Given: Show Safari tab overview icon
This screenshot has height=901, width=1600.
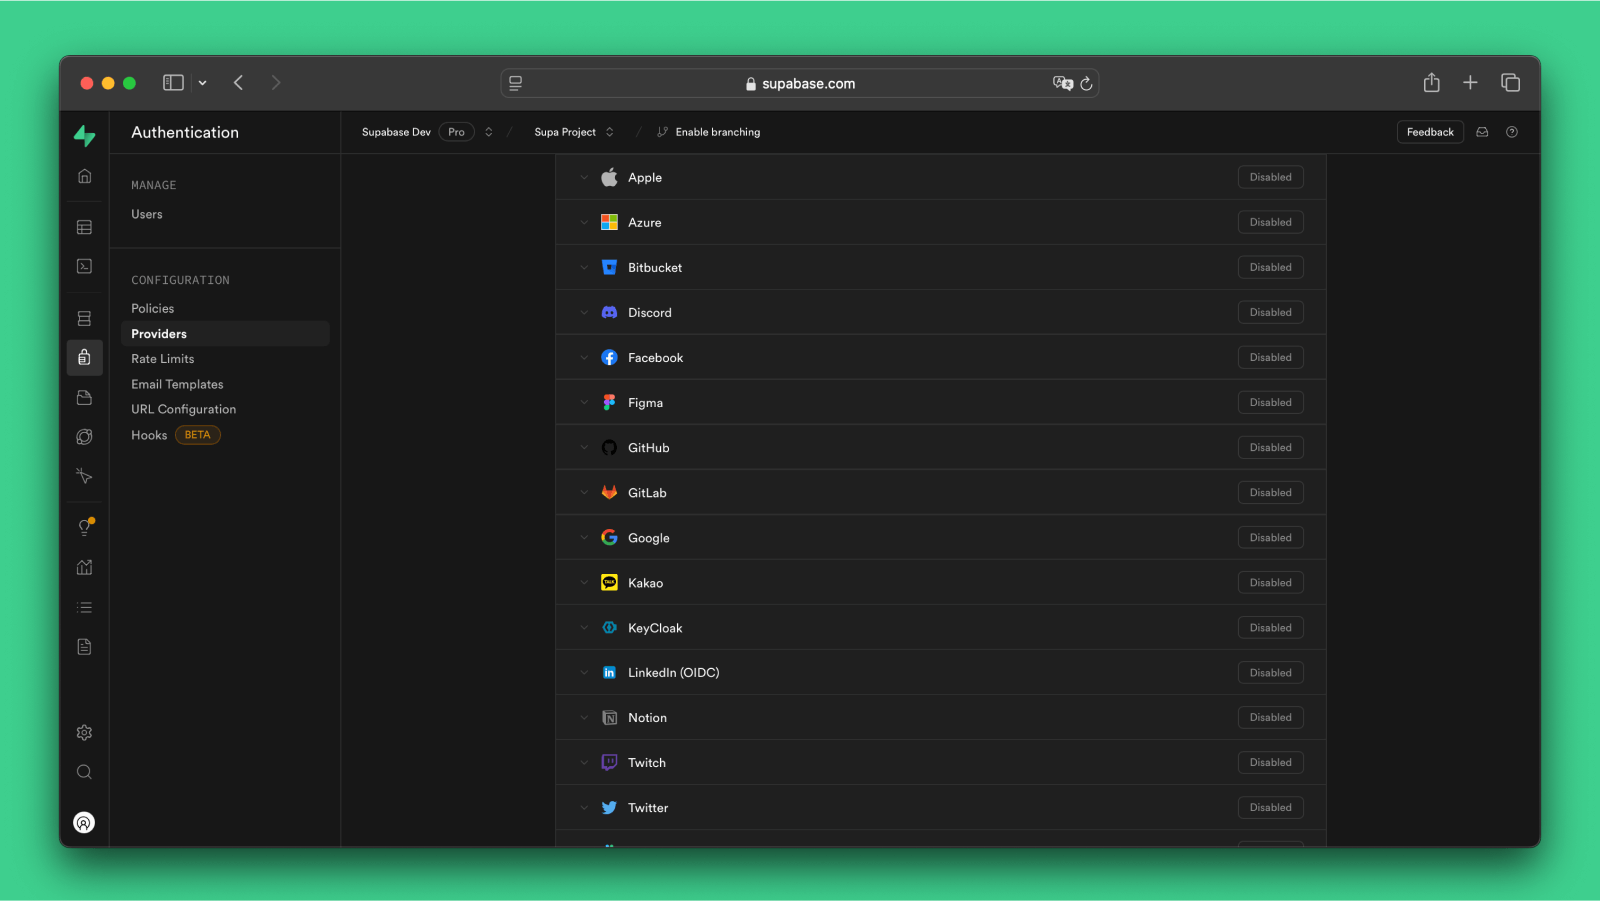Looking at the screenshot, I should pyautogui.click(x=1510, y=83).
